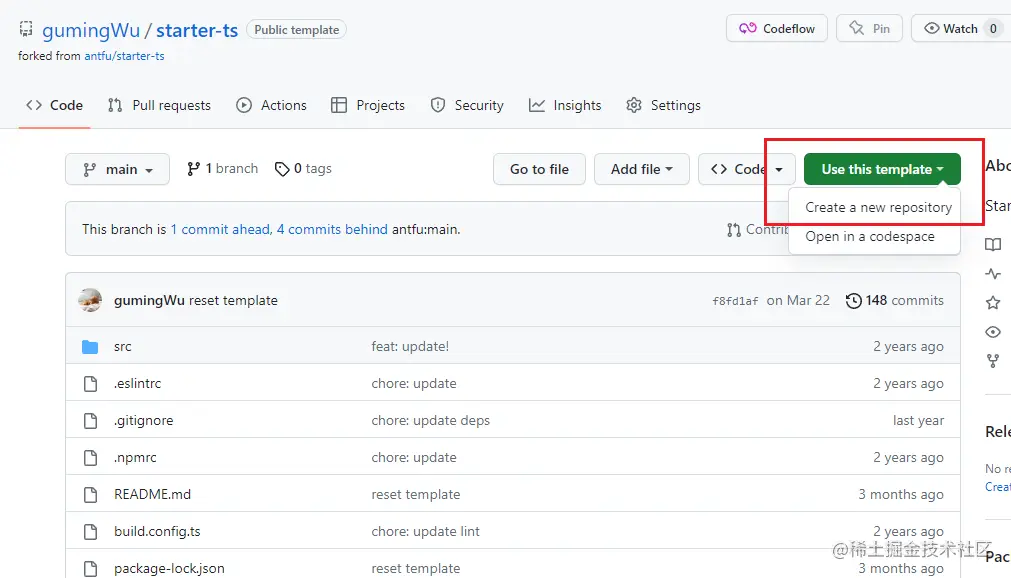This screenshot has height=578, width=1011.
Task: Choose Open in a codespace
Action: [869, 236]
